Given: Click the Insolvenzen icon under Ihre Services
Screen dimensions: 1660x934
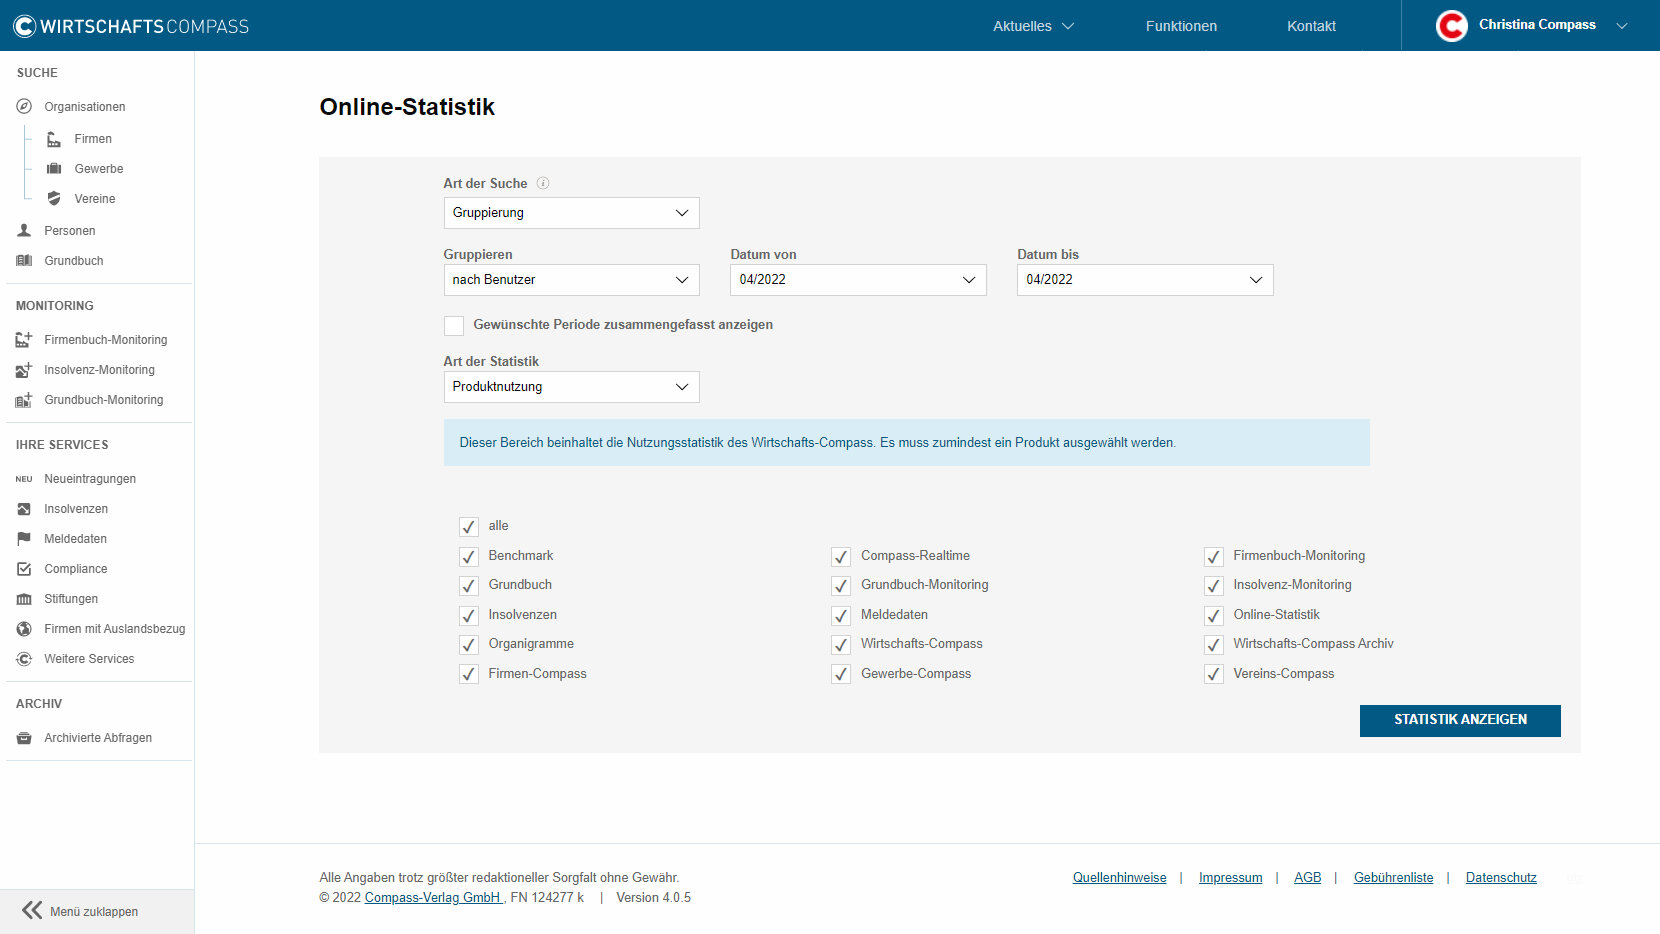Looking at the screenshot, I should 24,509.
